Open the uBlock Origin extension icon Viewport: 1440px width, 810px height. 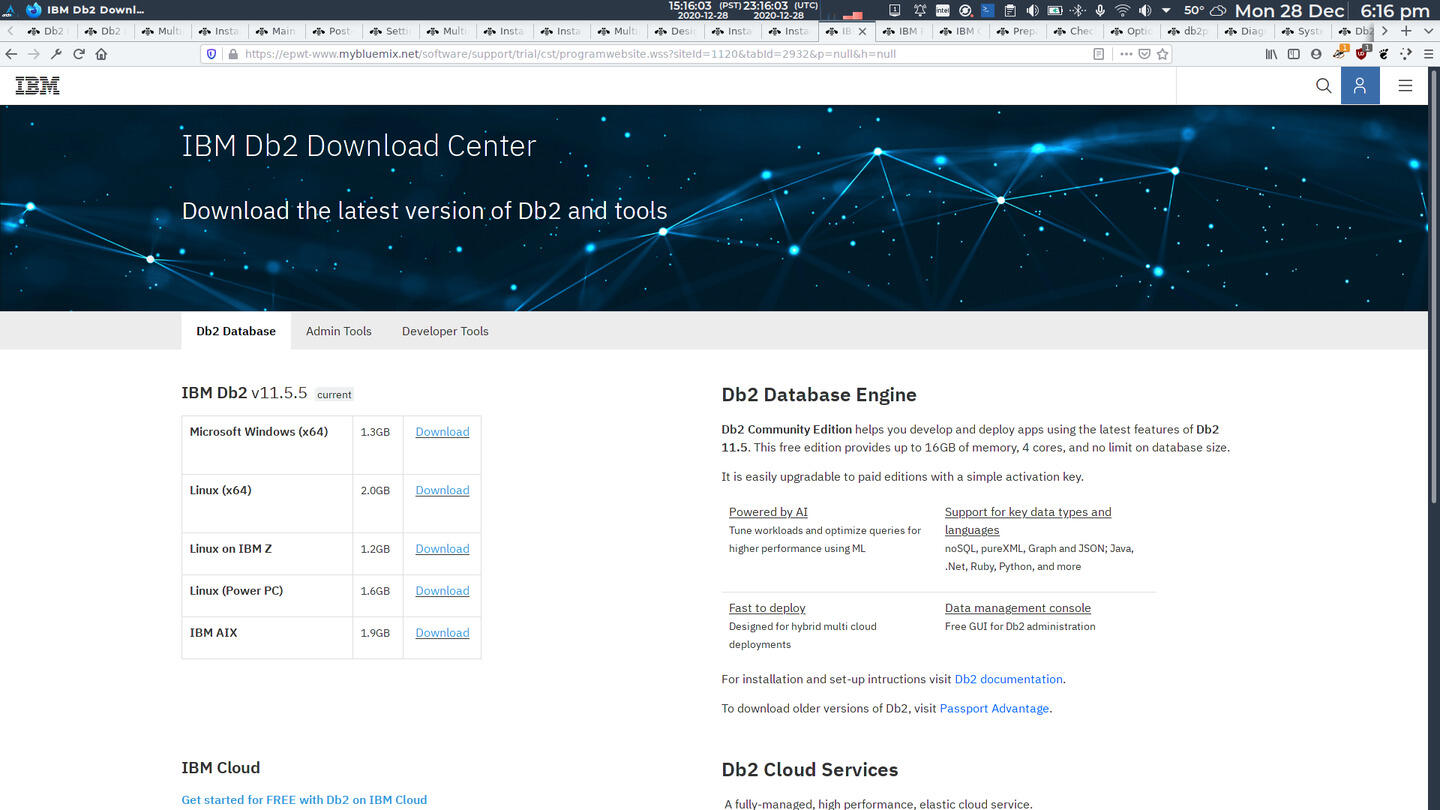(x=1361, y=53)
